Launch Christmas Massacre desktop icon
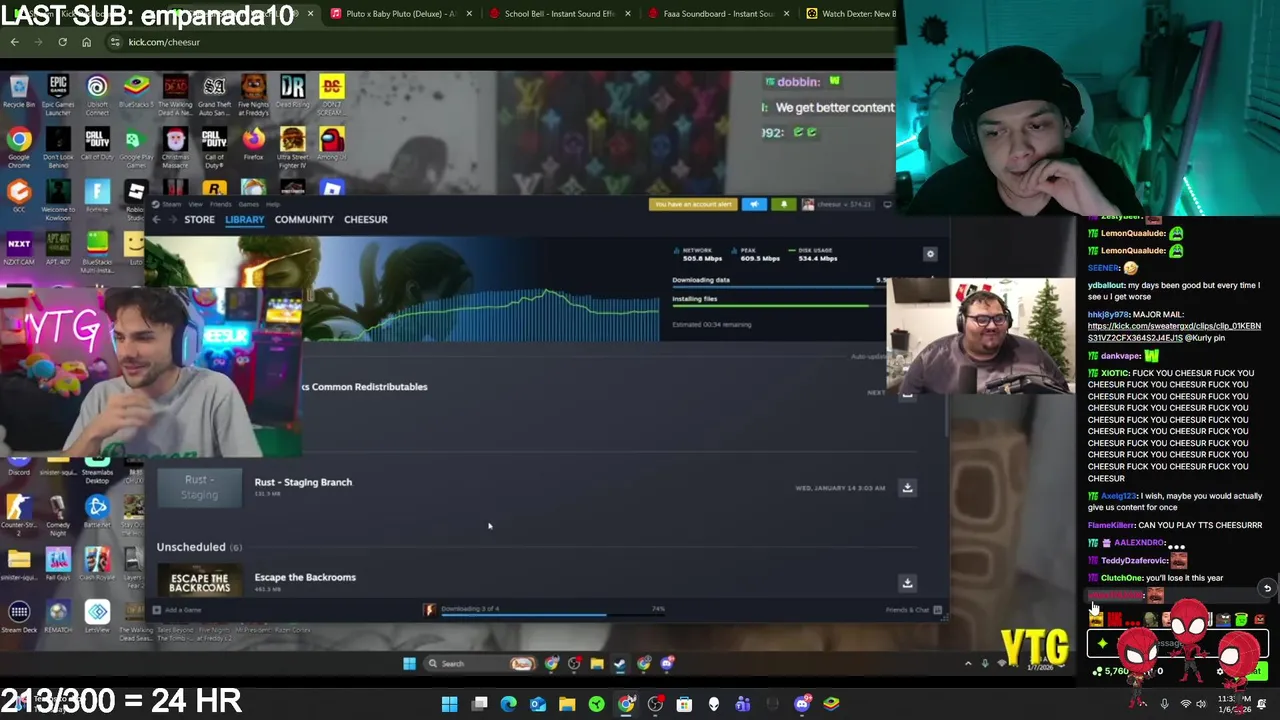The image size is (1280, 720). 175,144
